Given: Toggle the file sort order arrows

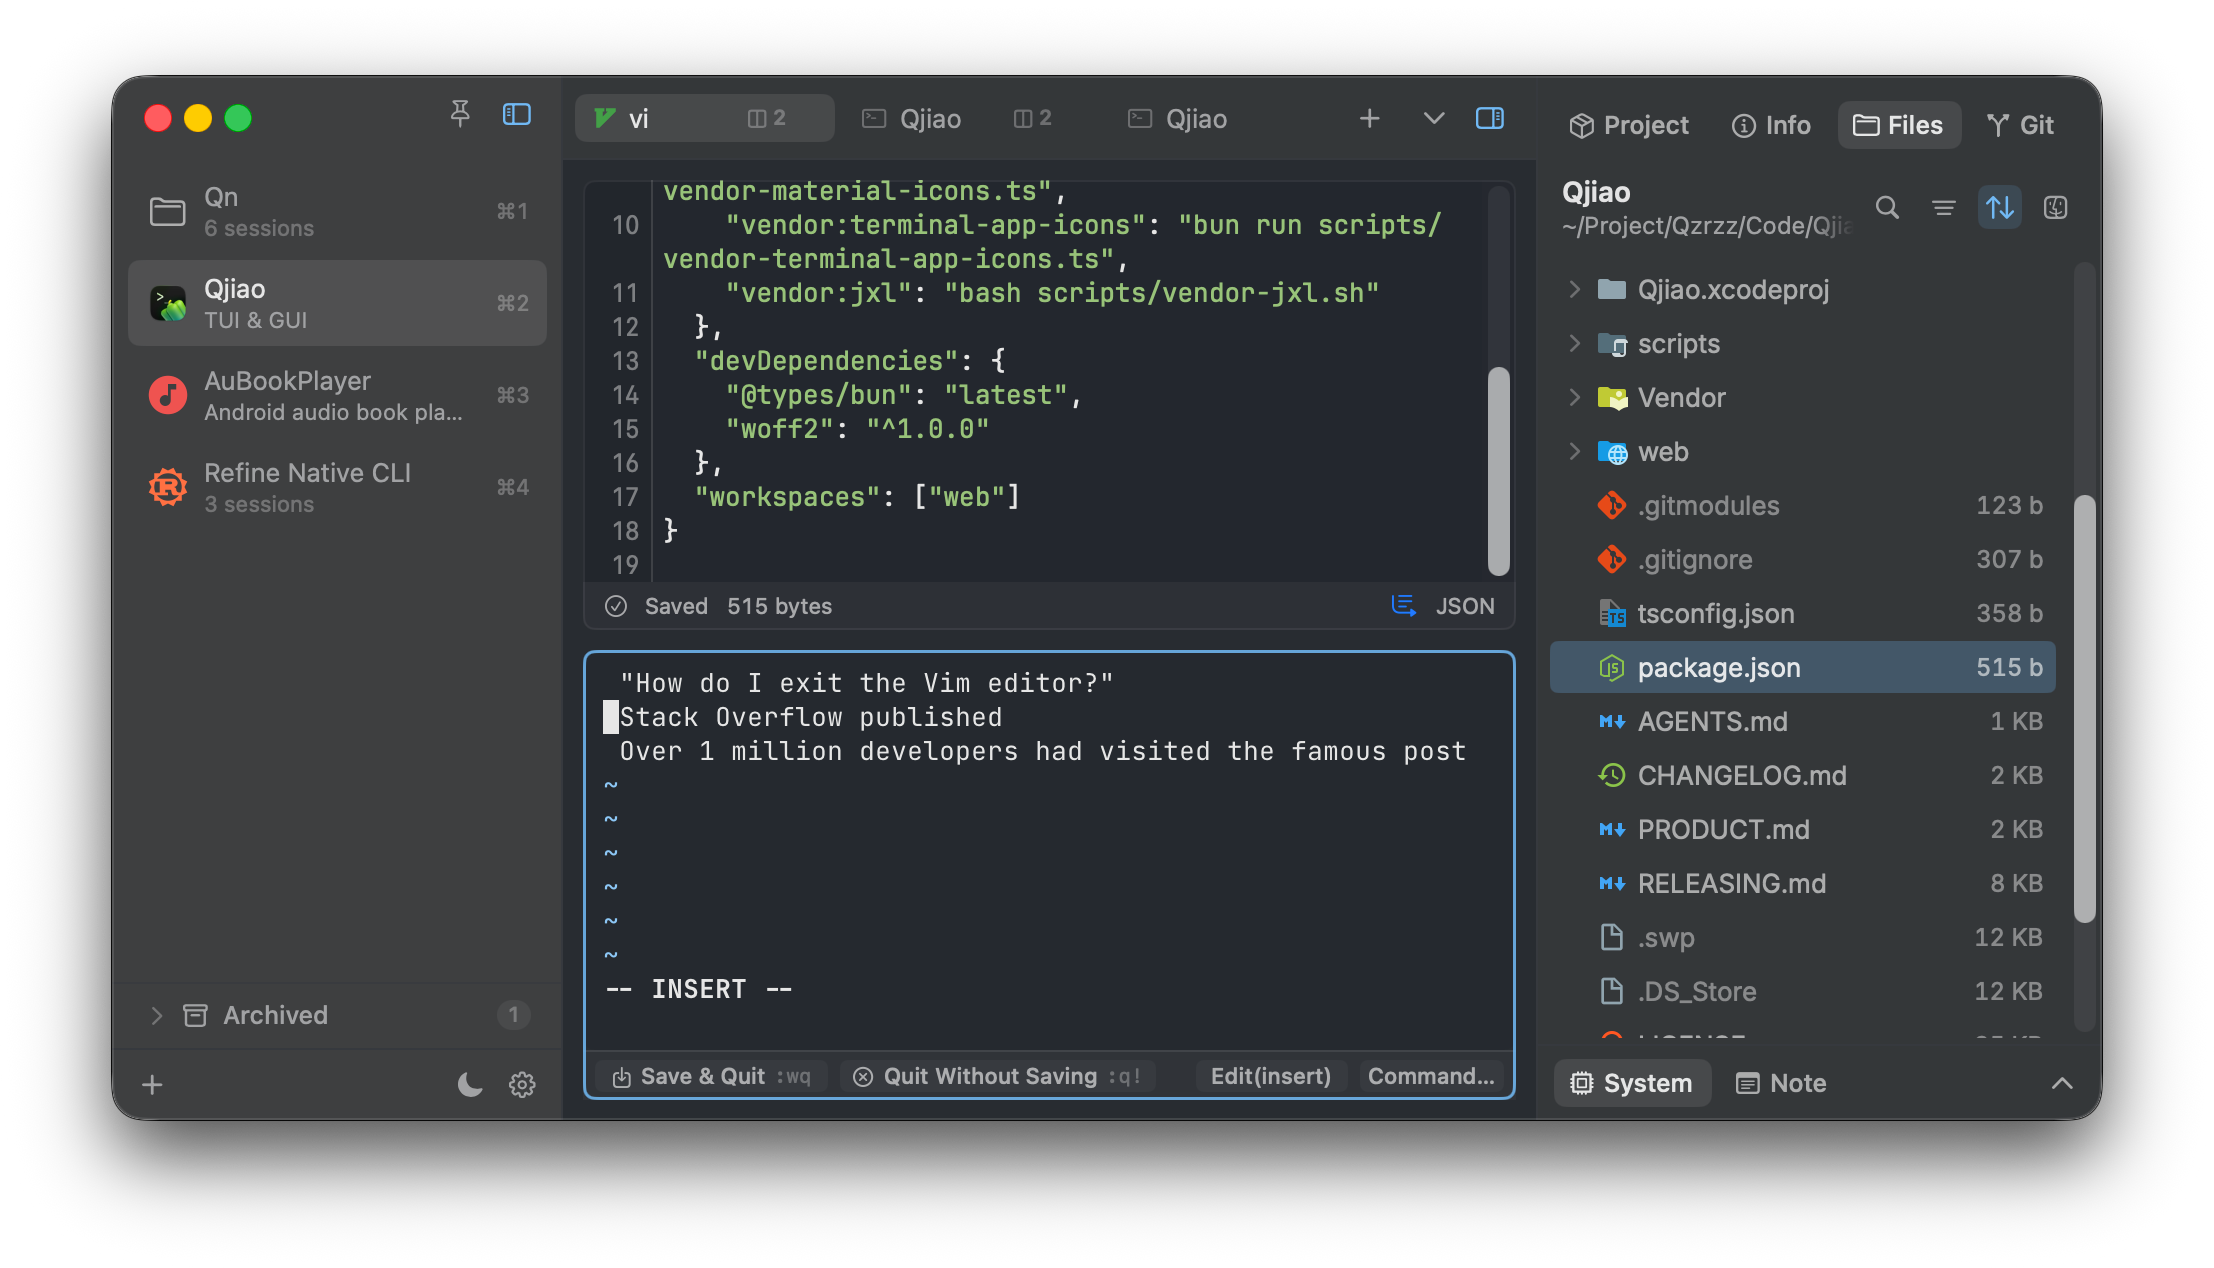Looking at the screenshot, I should 1999,207.
